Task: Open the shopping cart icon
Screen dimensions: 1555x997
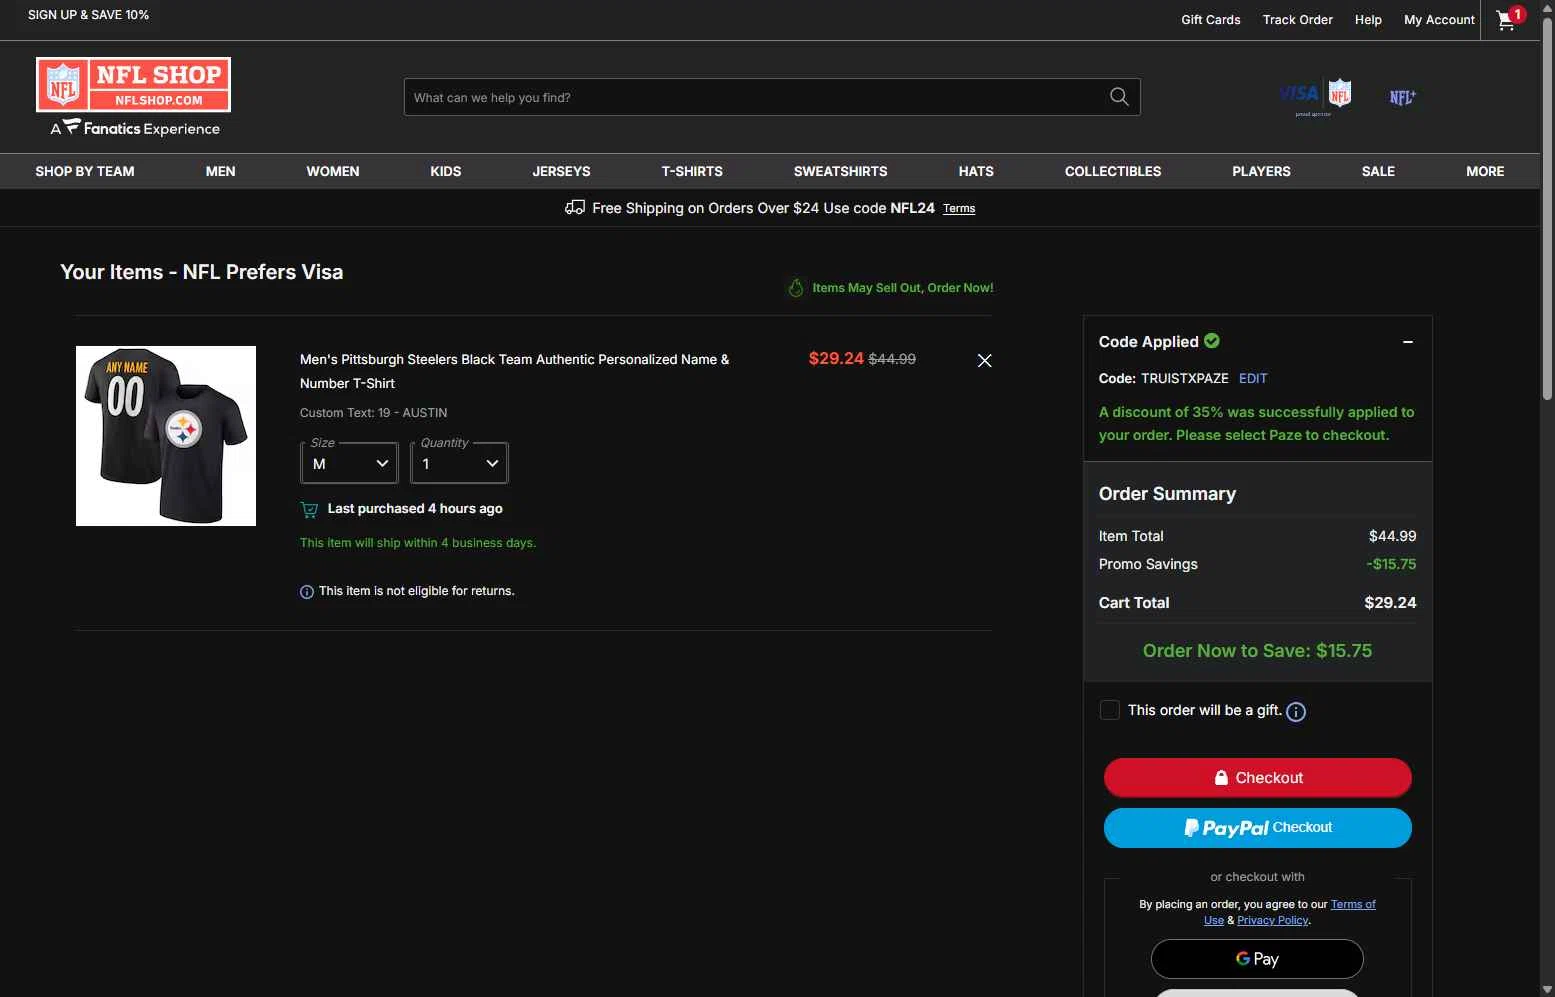Action: [x=1509, y=20]
